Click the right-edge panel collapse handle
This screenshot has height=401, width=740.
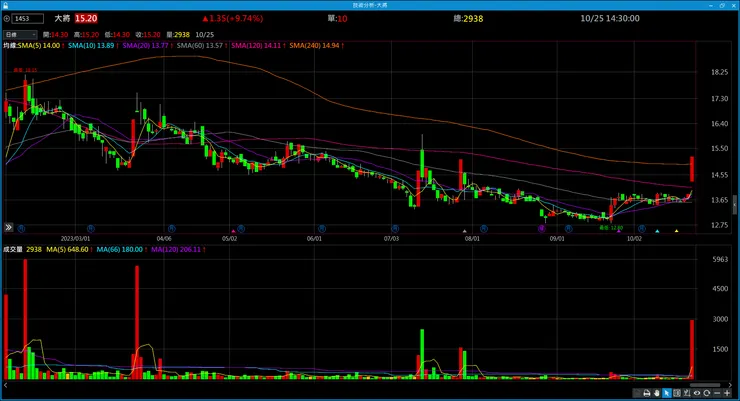735,205
